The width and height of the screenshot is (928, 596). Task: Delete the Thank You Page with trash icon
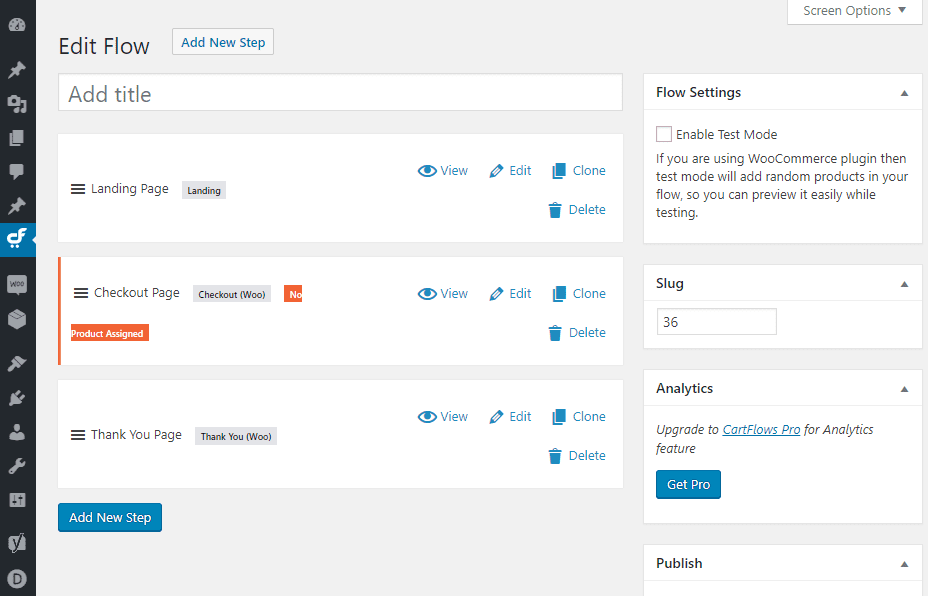[576, 455]
